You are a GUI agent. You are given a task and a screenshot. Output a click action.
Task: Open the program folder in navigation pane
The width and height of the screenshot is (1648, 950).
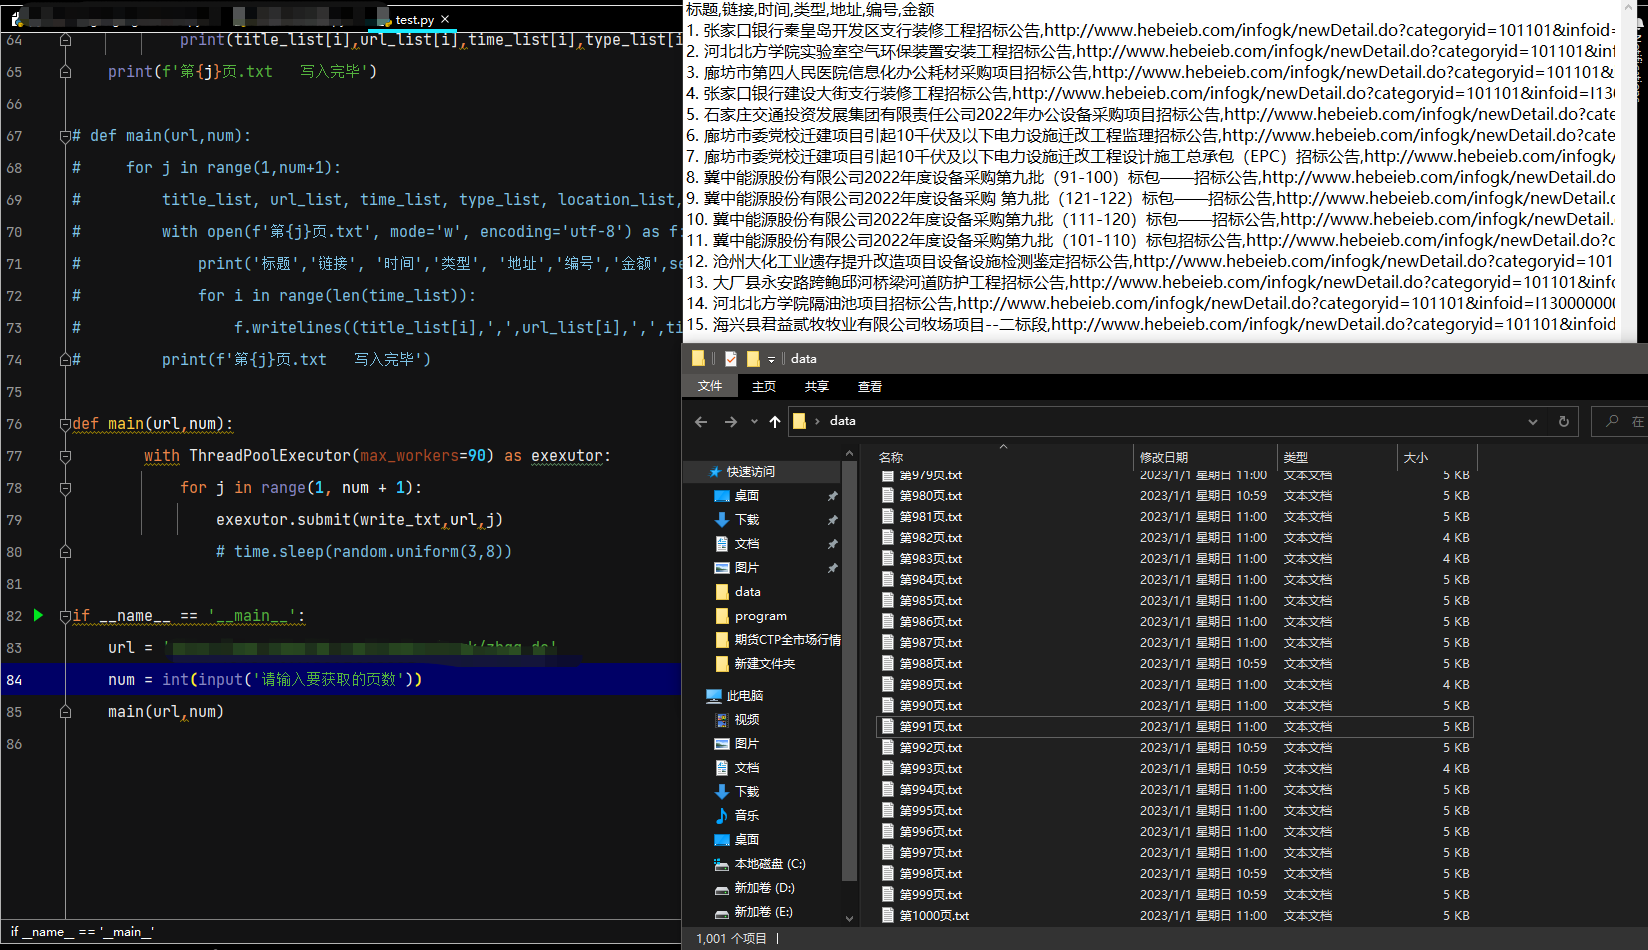point(760,616)
